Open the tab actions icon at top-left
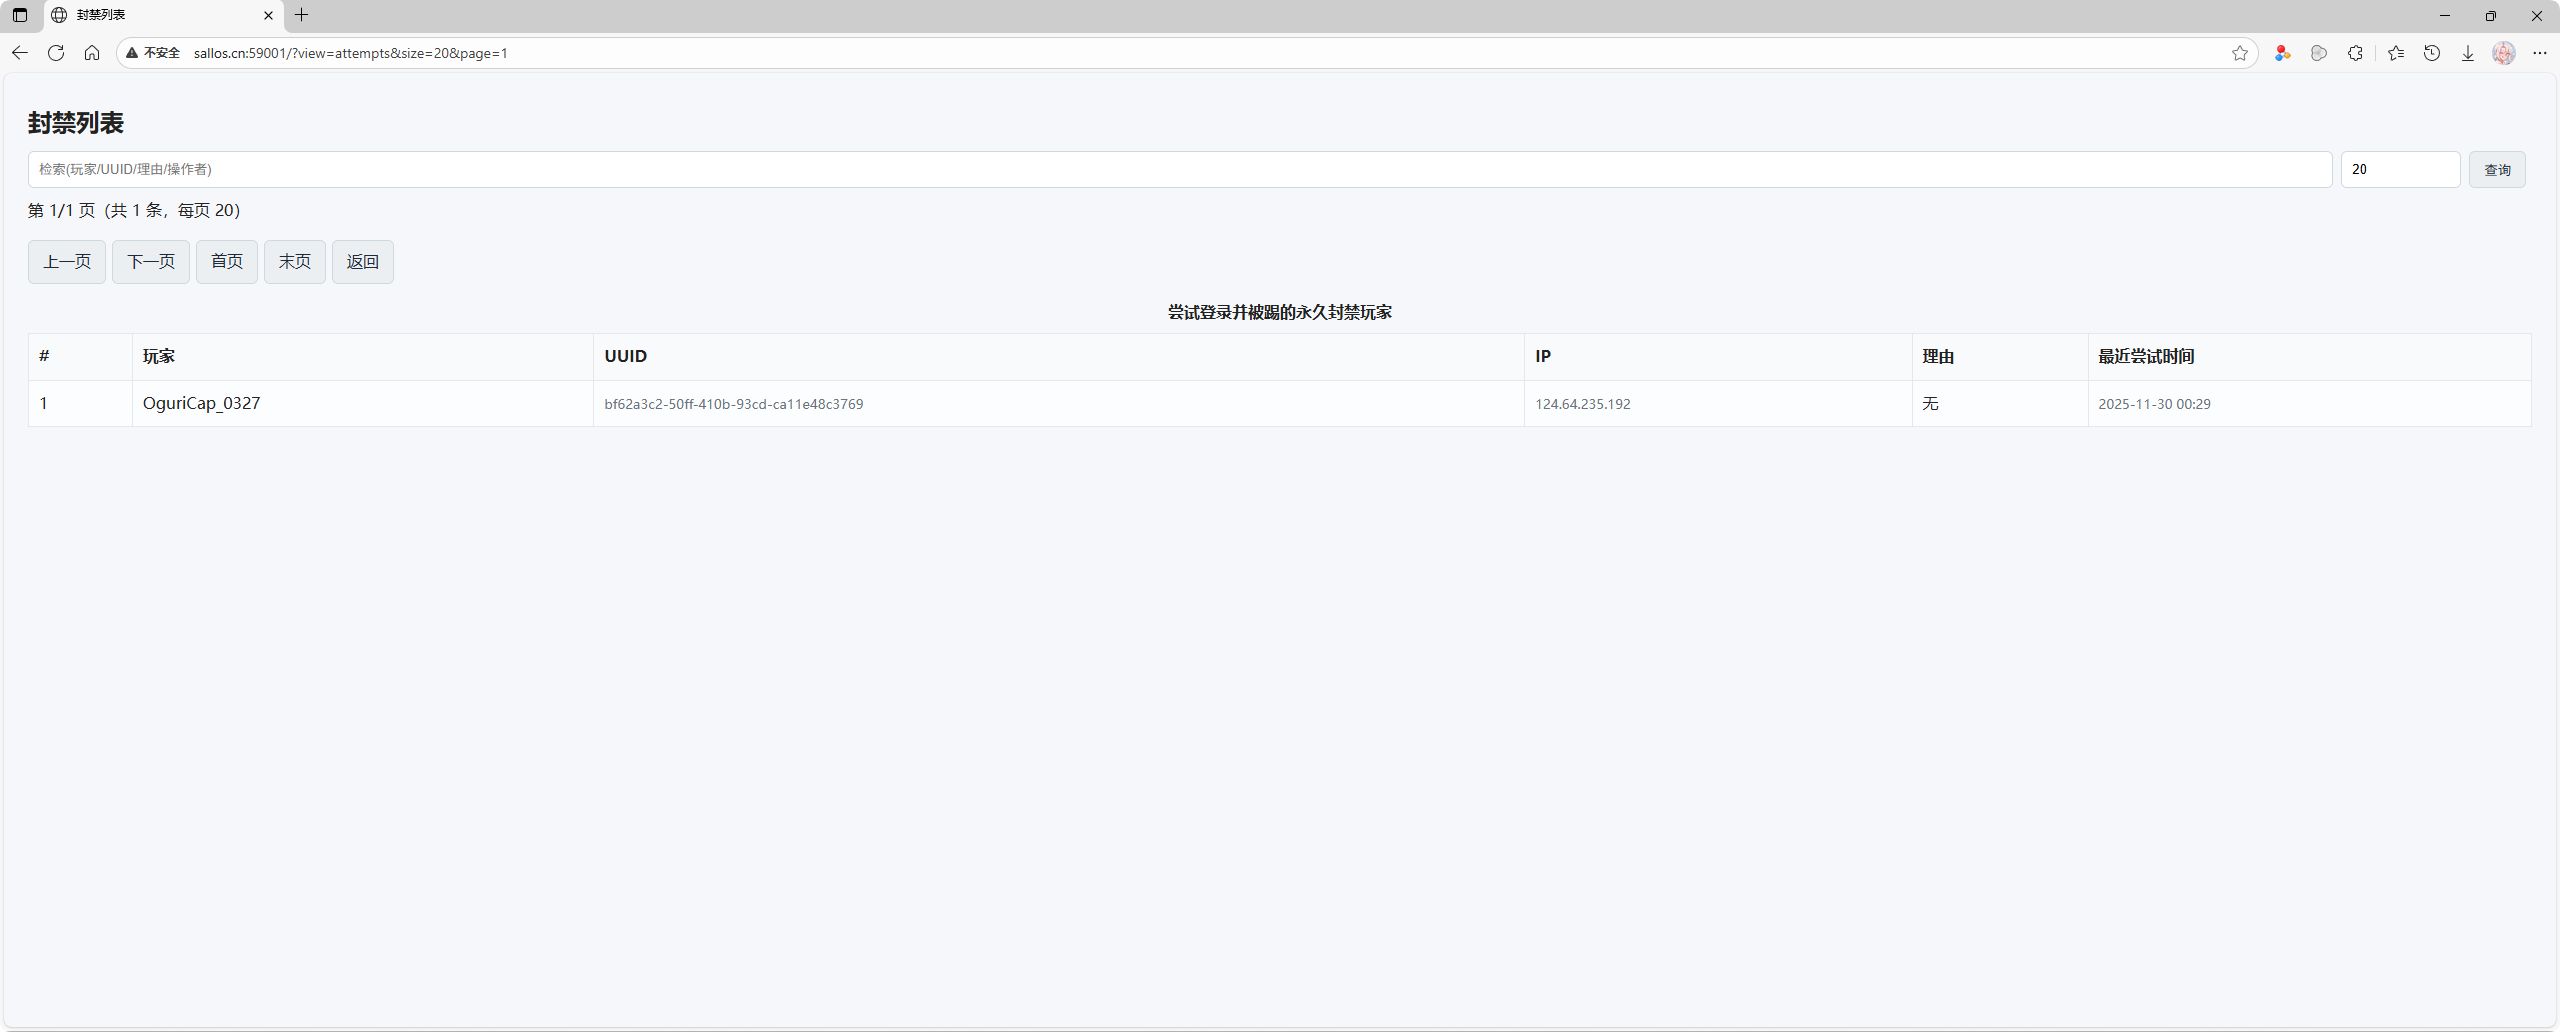 (20, 15)
